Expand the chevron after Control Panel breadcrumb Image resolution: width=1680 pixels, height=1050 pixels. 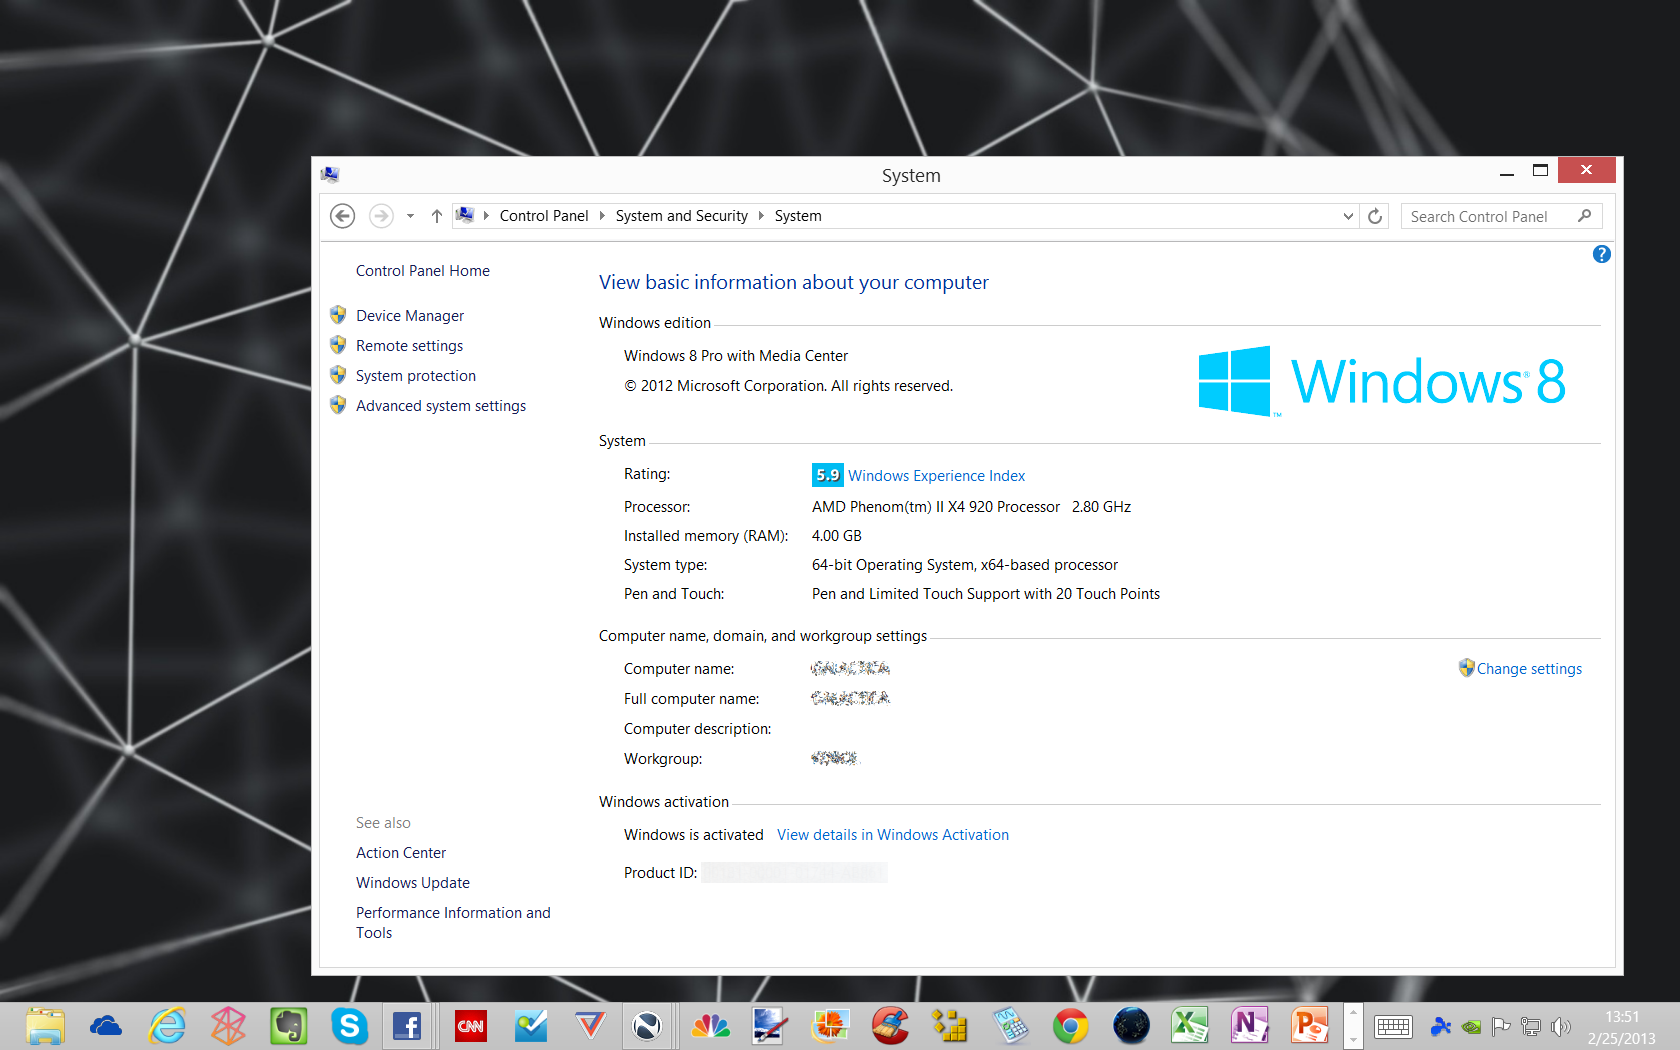click(x=602, y=216)
